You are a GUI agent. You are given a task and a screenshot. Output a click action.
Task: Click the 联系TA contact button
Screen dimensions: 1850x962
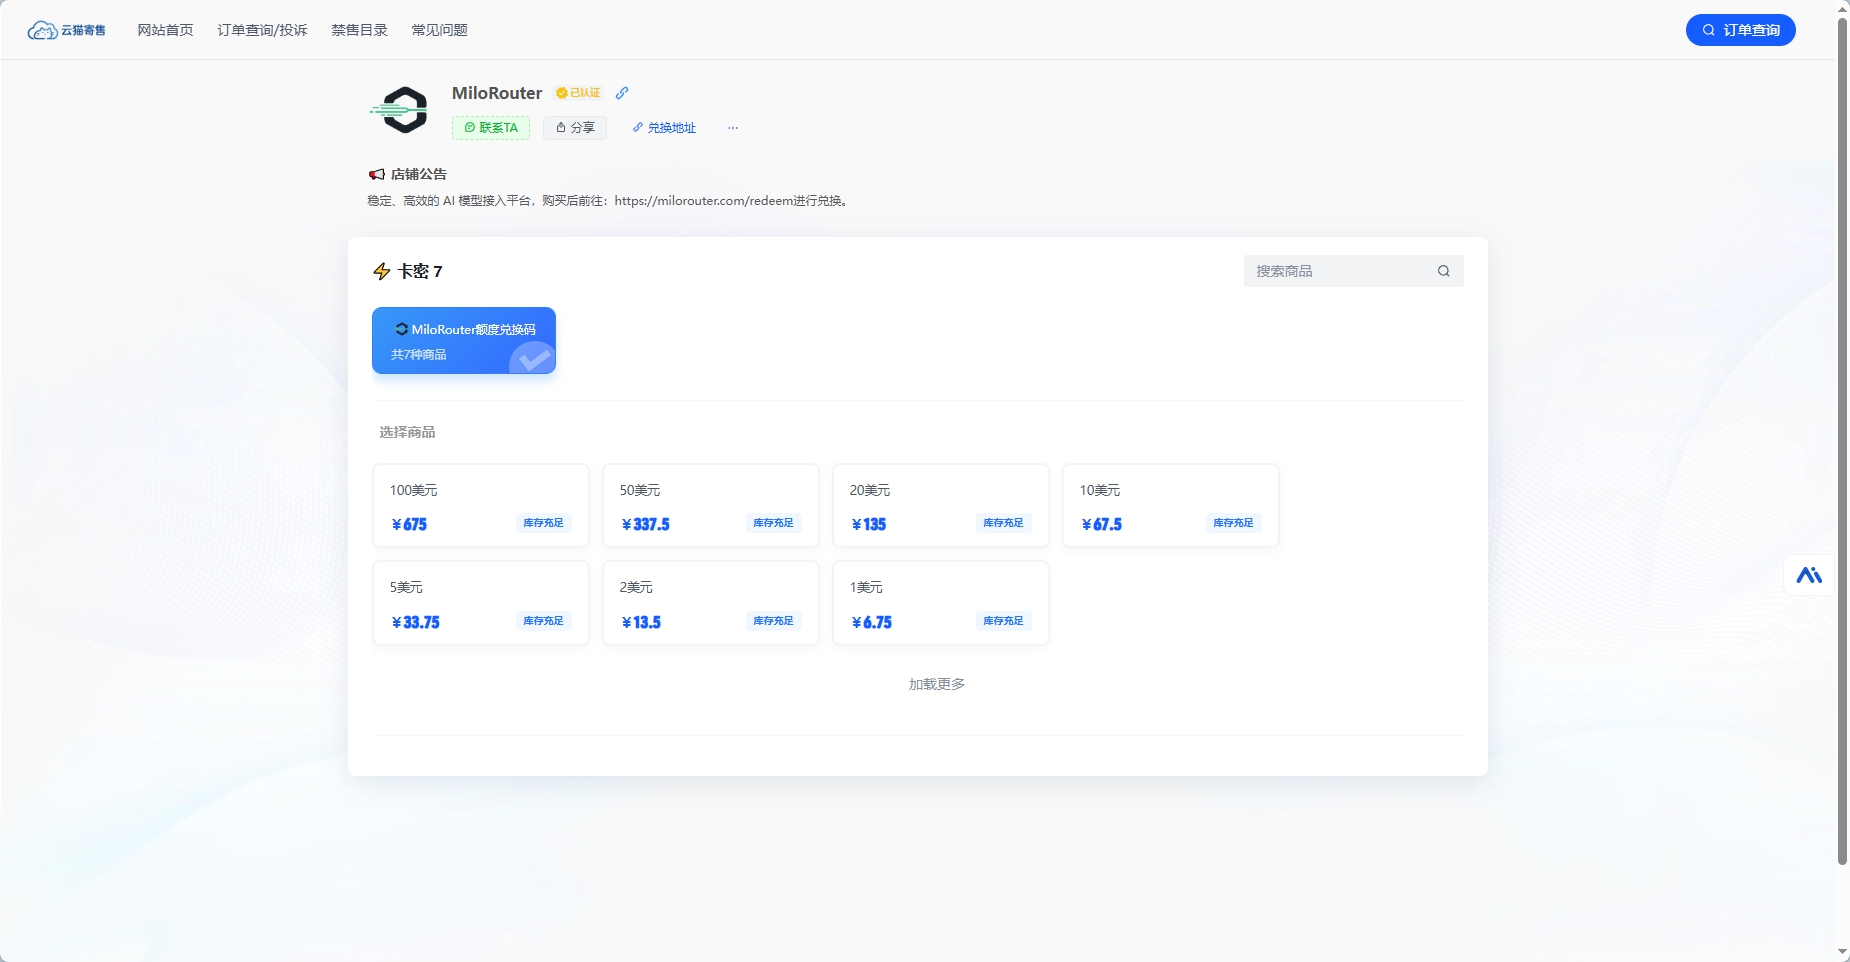click(491, 128)
